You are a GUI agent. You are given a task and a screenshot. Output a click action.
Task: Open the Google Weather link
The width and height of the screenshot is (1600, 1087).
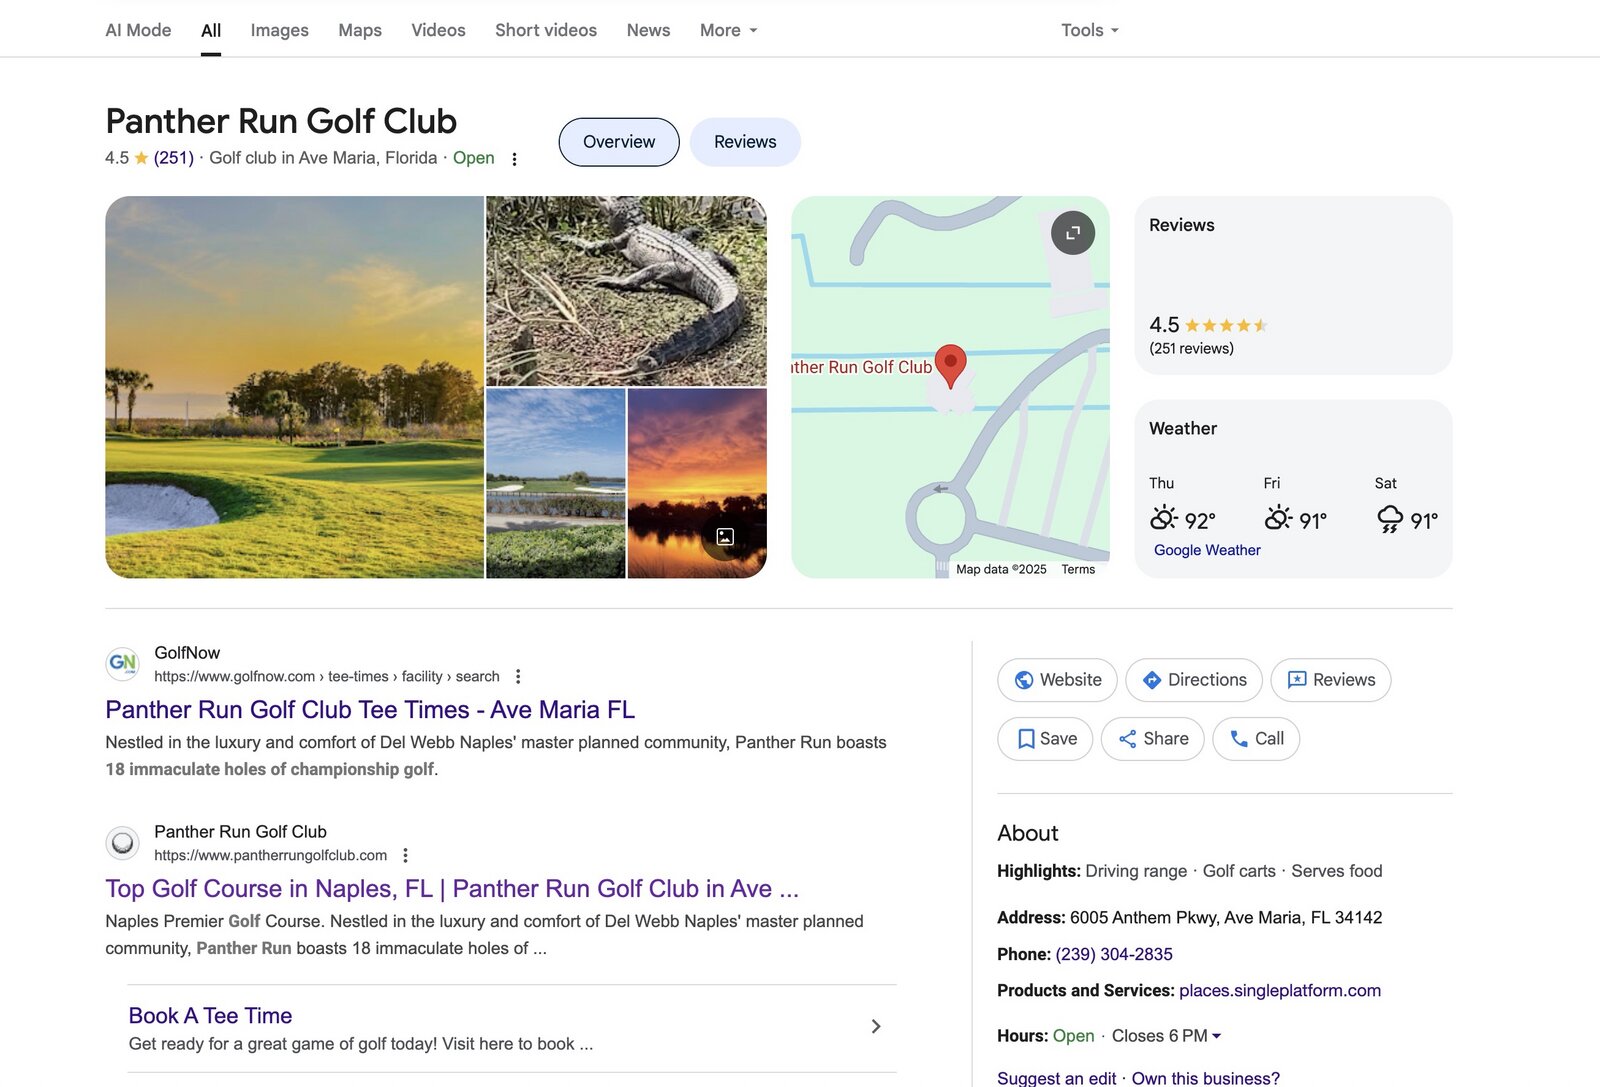coord(1207,550)
